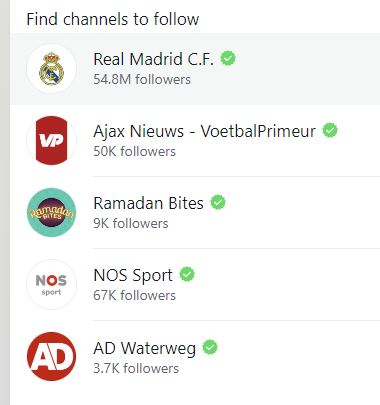This screenshot has height=405, width=380.
Task: Click the red VP VoetbalPrimeur logo
Action: click(51, 140)
